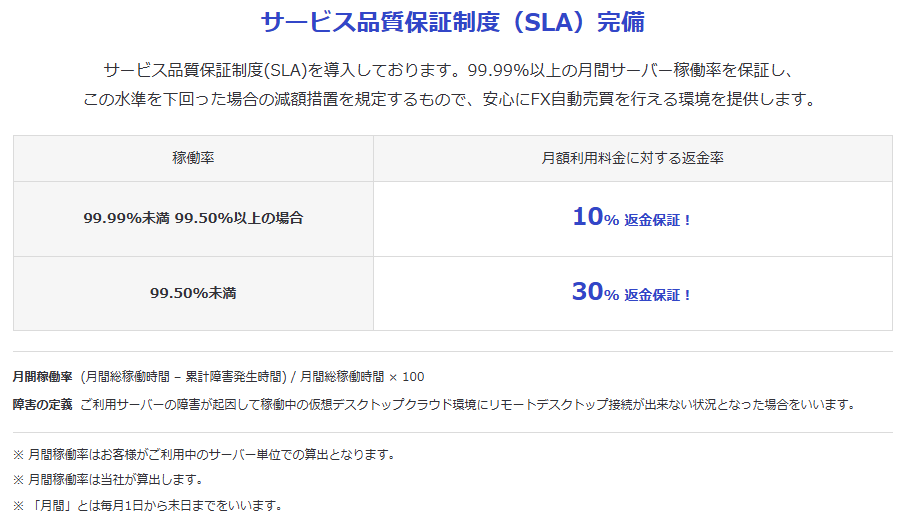Click the intro sentence mentioning 99.99%以上
The image size is (907, 528).
click(452, 72)
